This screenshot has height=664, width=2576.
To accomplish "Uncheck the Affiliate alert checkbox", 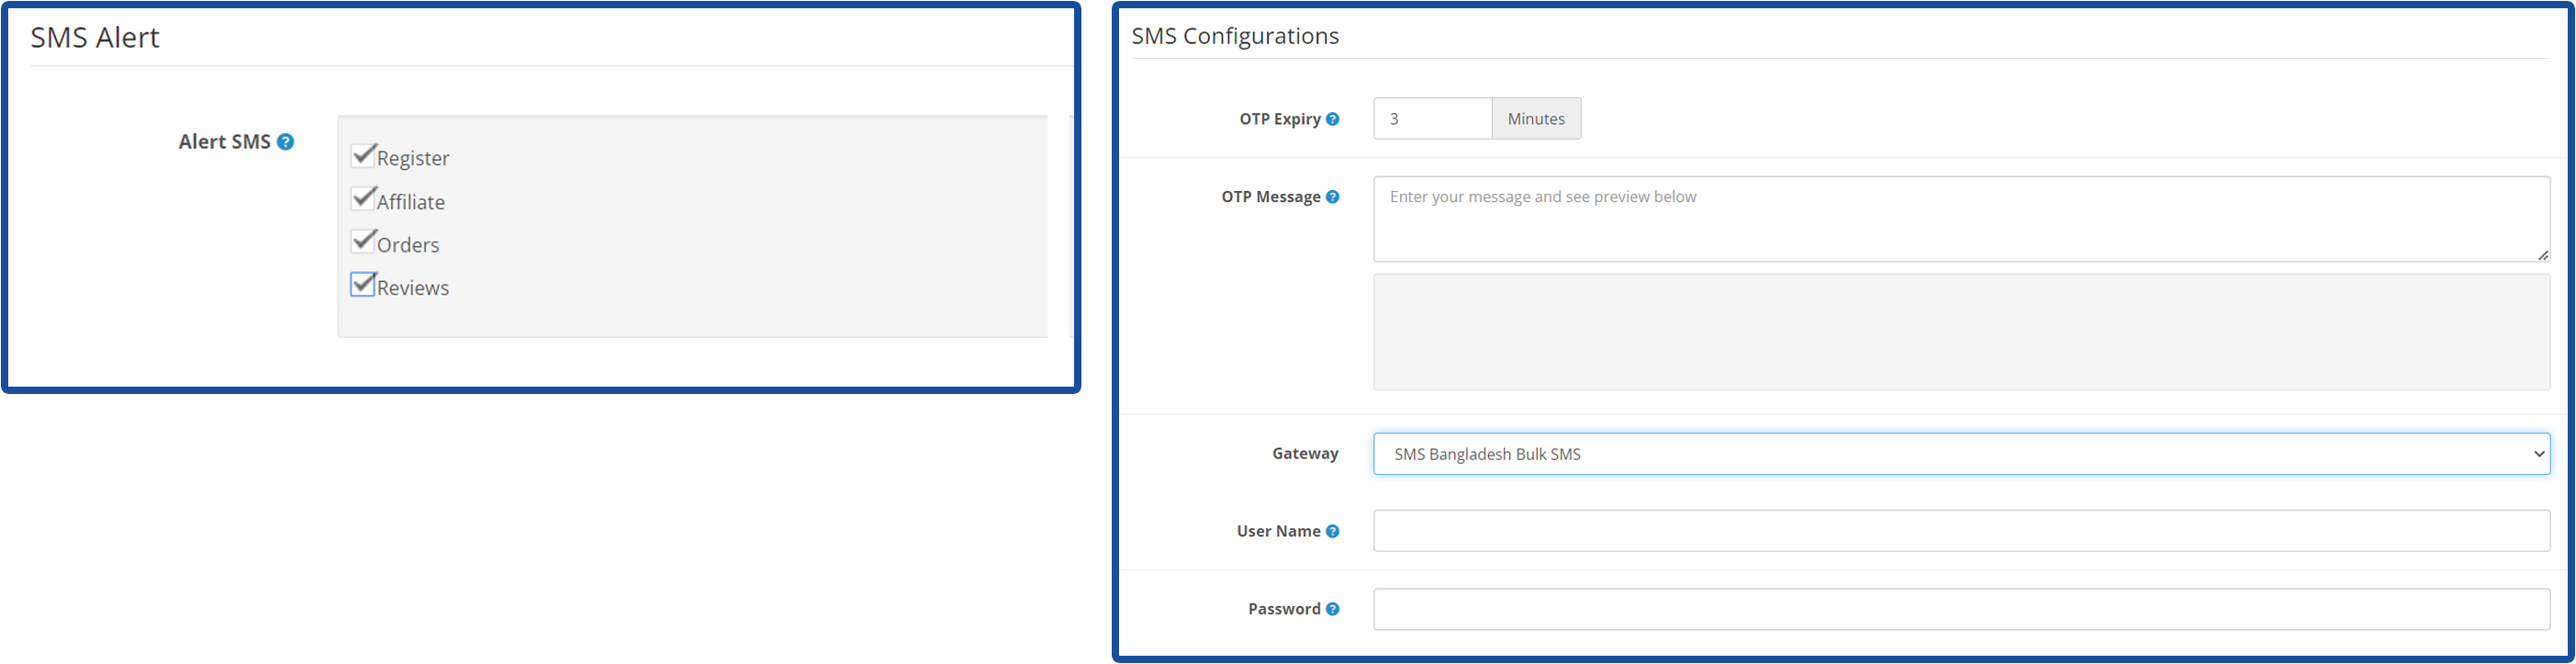I will [x=362, y=199].
